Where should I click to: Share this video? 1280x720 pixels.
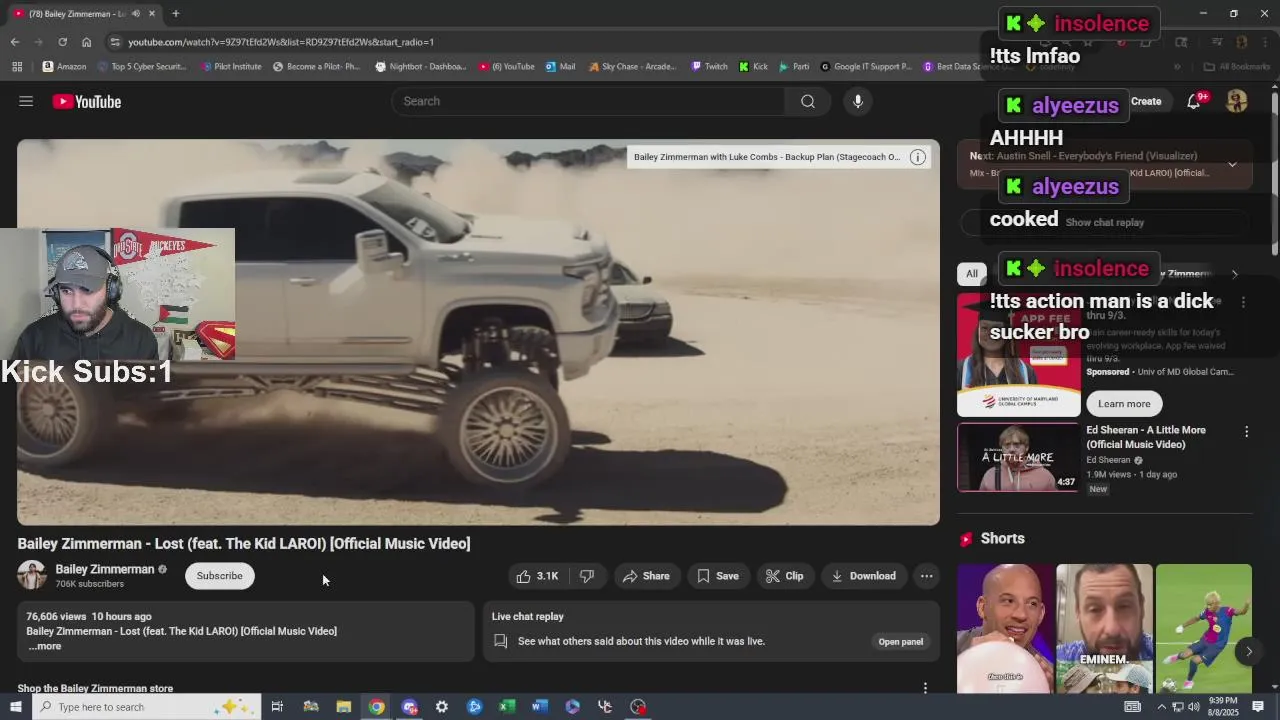tap(646, 576)
